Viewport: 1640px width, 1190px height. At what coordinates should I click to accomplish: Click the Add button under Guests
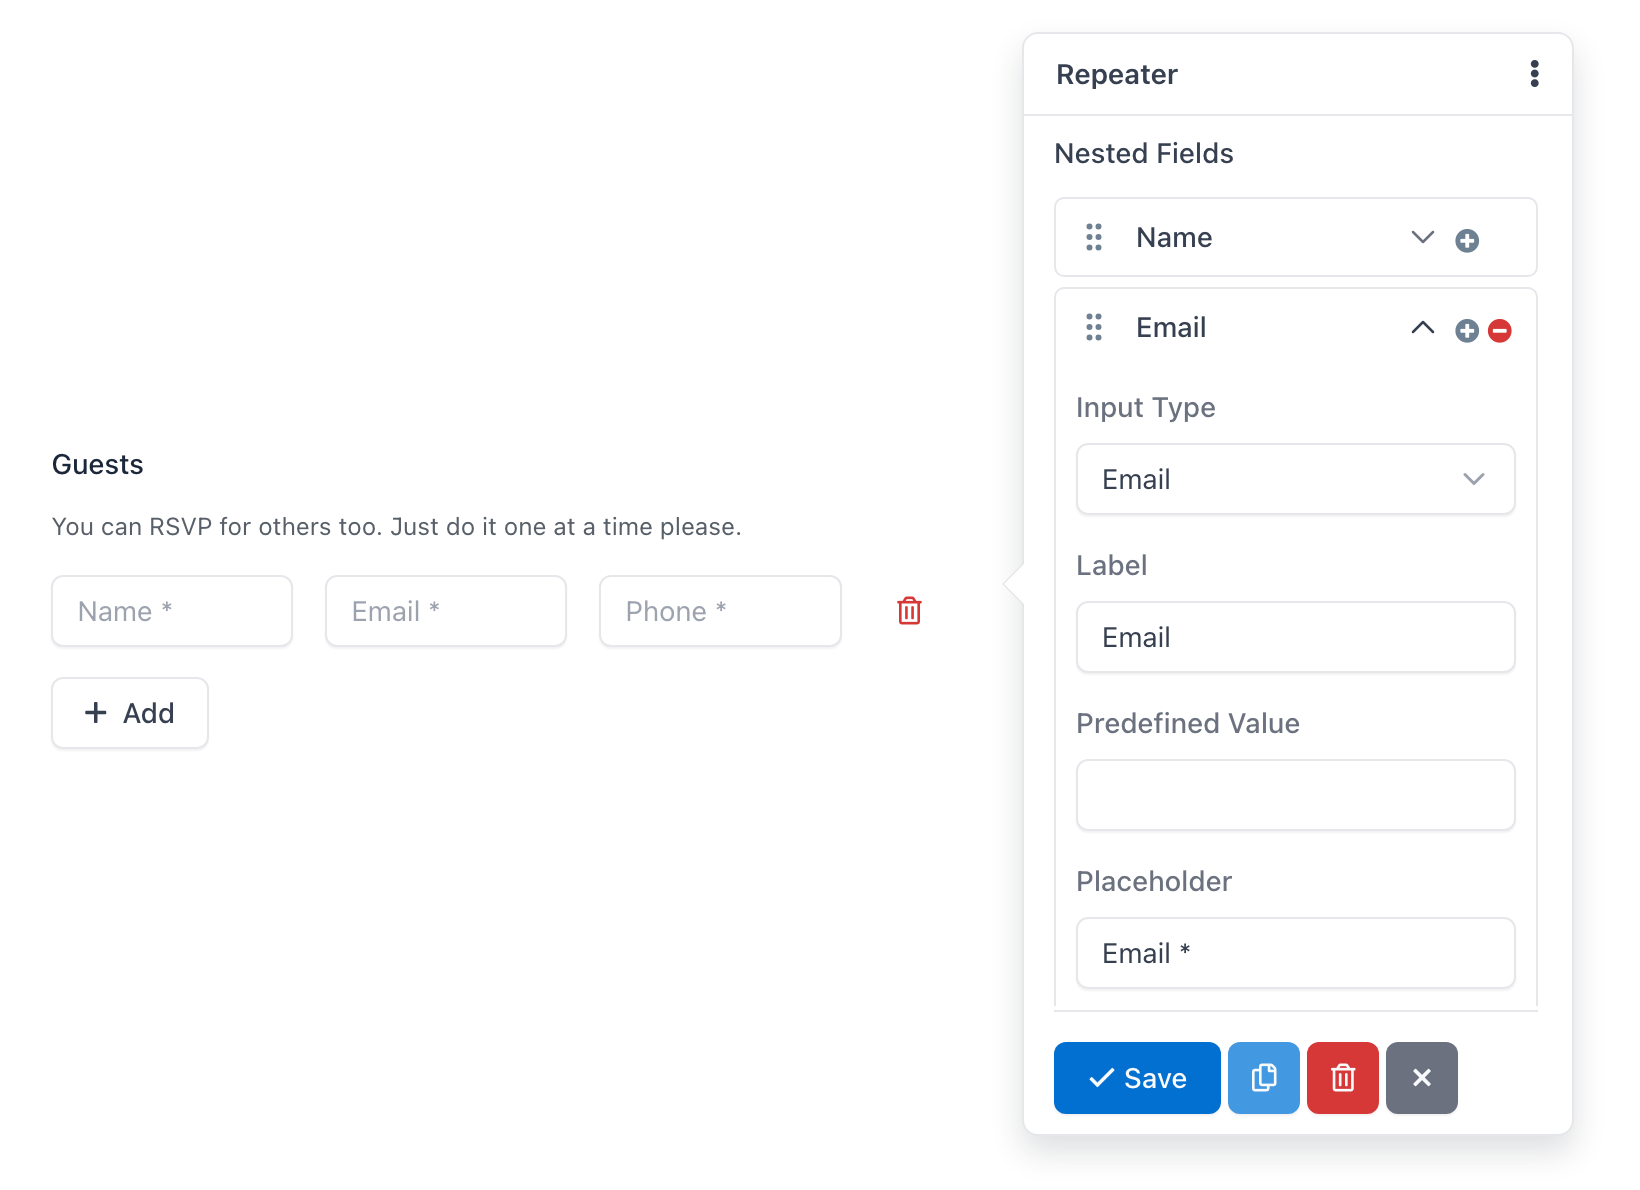pyautogui.click(x=130, y=713)
